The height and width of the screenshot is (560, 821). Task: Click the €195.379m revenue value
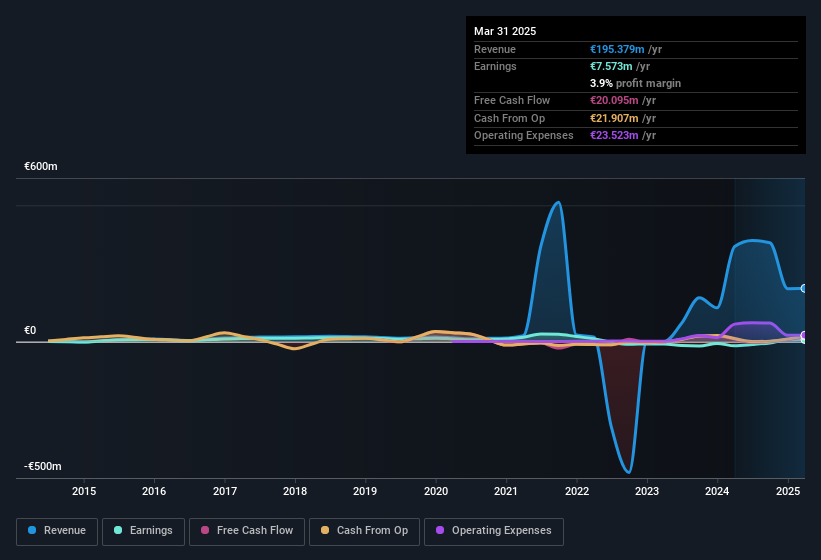[x=617, y=49]
